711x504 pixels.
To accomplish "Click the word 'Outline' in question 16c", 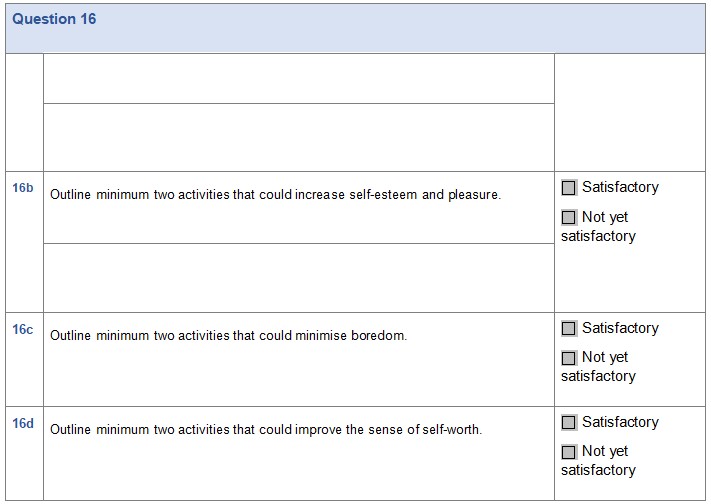I will point(70,336).
